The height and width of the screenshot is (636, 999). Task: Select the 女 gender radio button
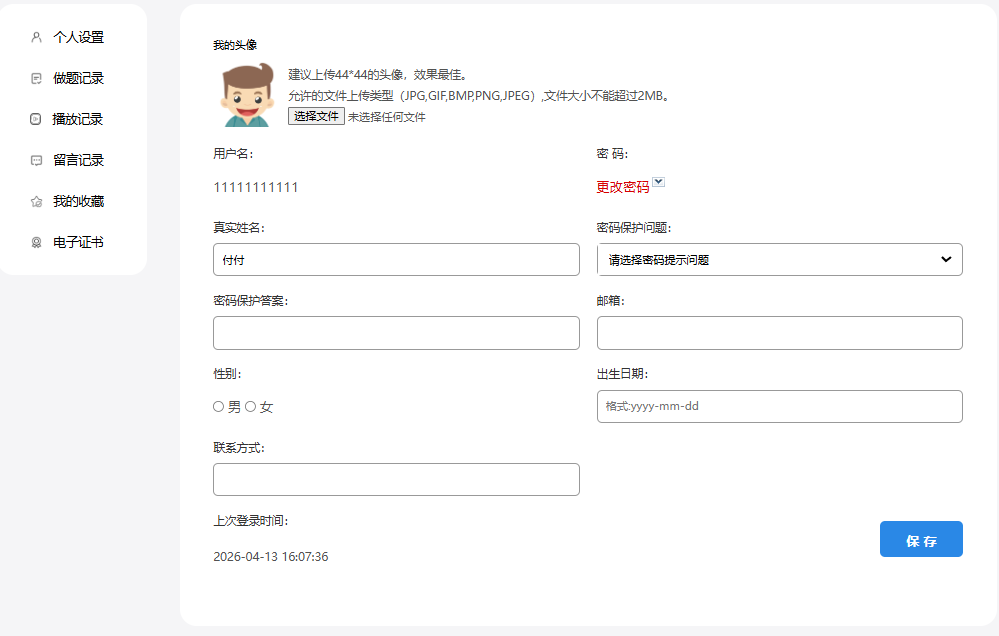pyautogui.click(x=250, y=407)
